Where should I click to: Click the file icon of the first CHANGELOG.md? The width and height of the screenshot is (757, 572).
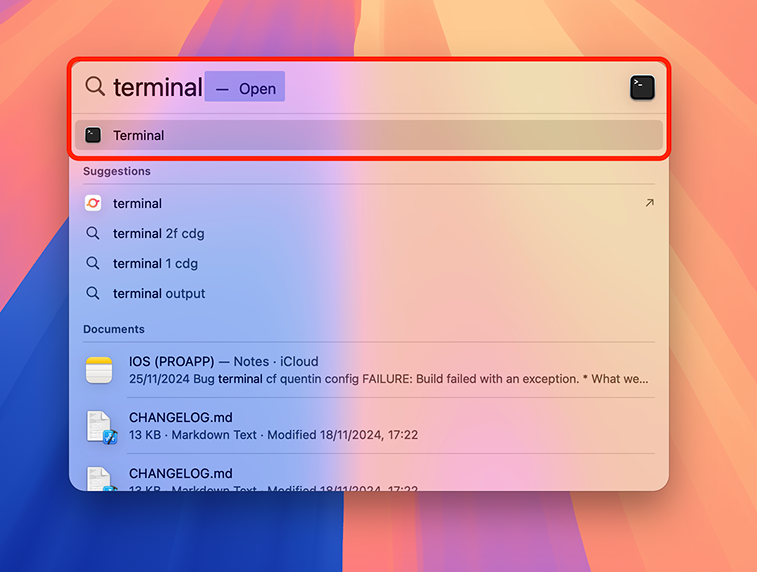pos(100,427)
